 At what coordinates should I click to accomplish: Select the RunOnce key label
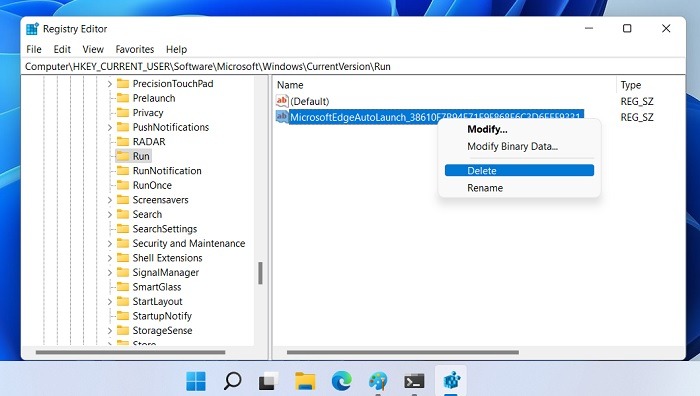(x=152, y=185)
